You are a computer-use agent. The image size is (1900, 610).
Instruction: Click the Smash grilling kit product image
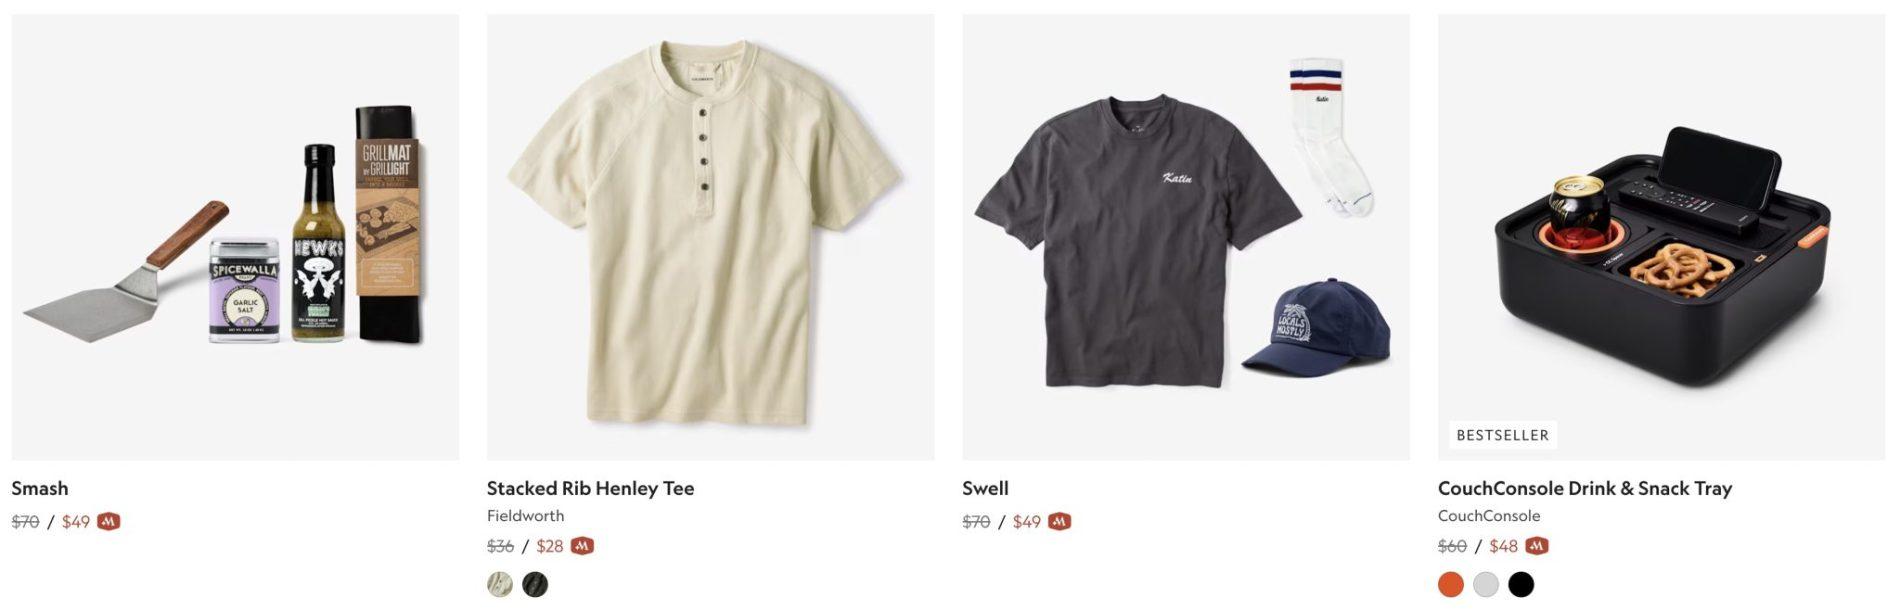235,237
